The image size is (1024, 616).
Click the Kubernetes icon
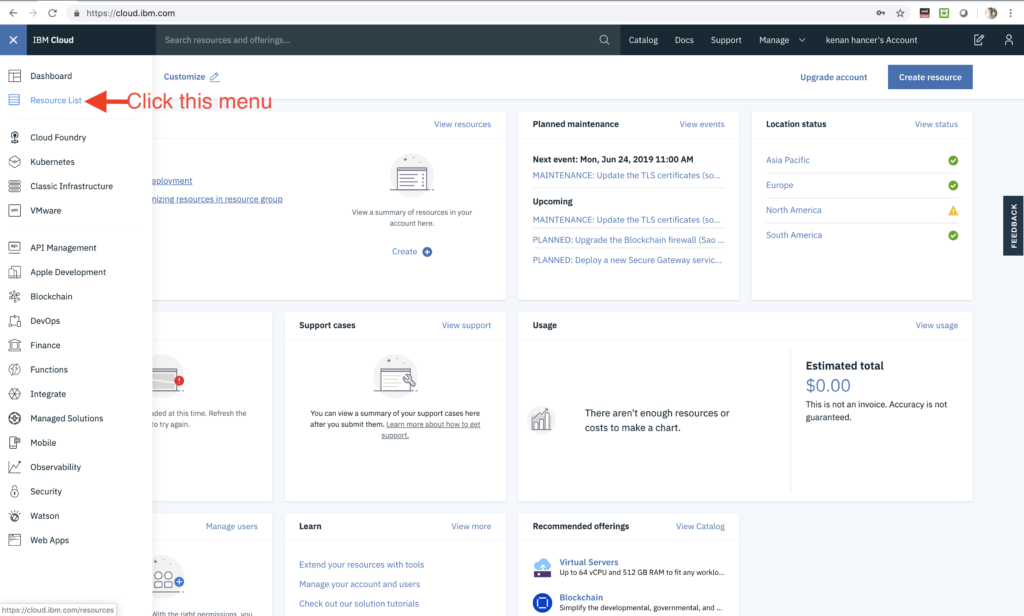point(14,161)
